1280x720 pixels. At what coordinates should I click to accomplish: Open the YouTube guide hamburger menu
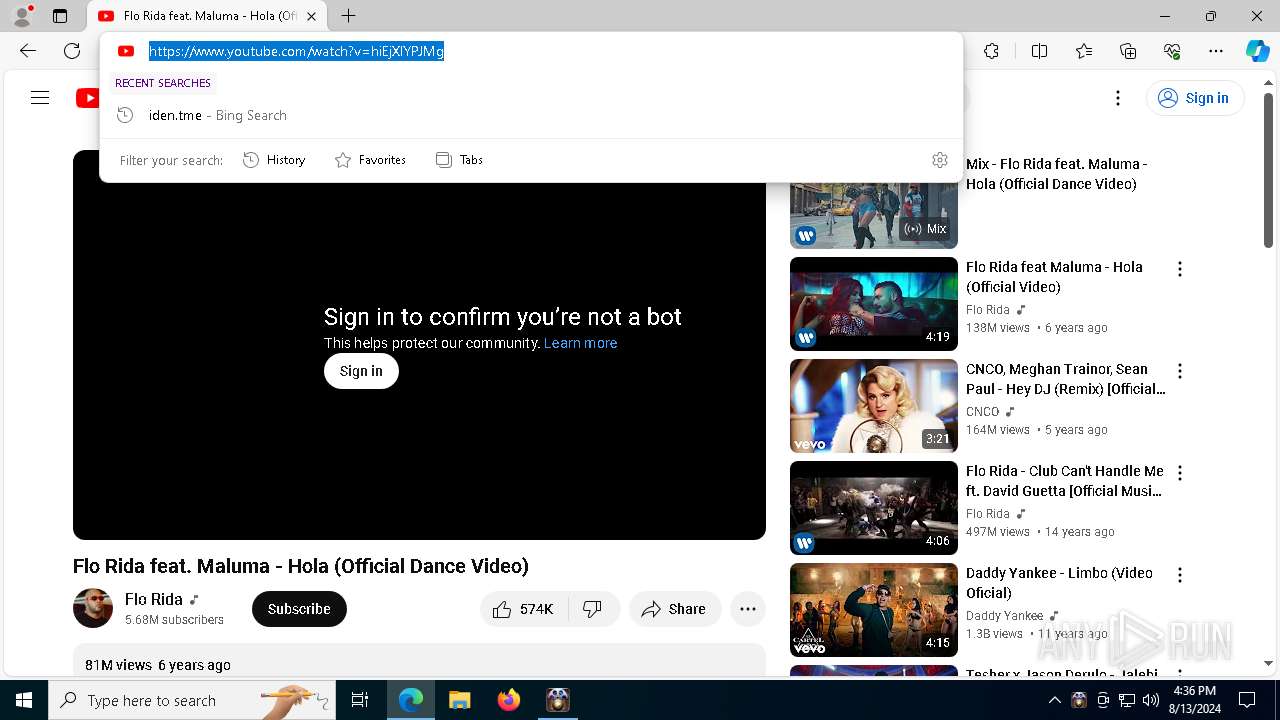tap(40, 97)
